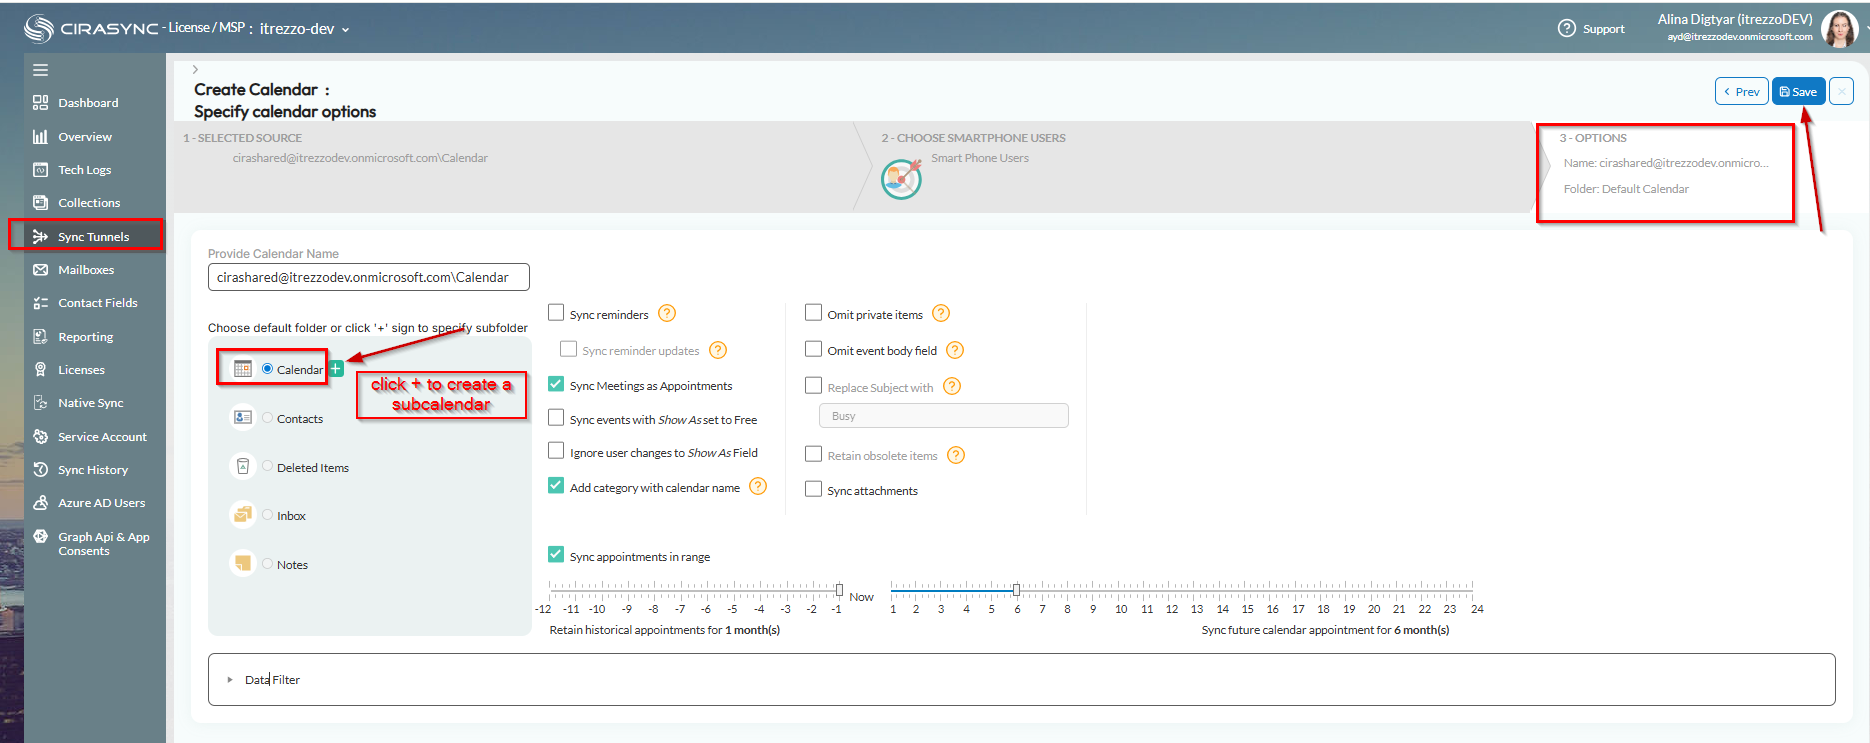The image size is (1870, 743).
Task: Click Omit private items help icon
Action: [941, 313]
